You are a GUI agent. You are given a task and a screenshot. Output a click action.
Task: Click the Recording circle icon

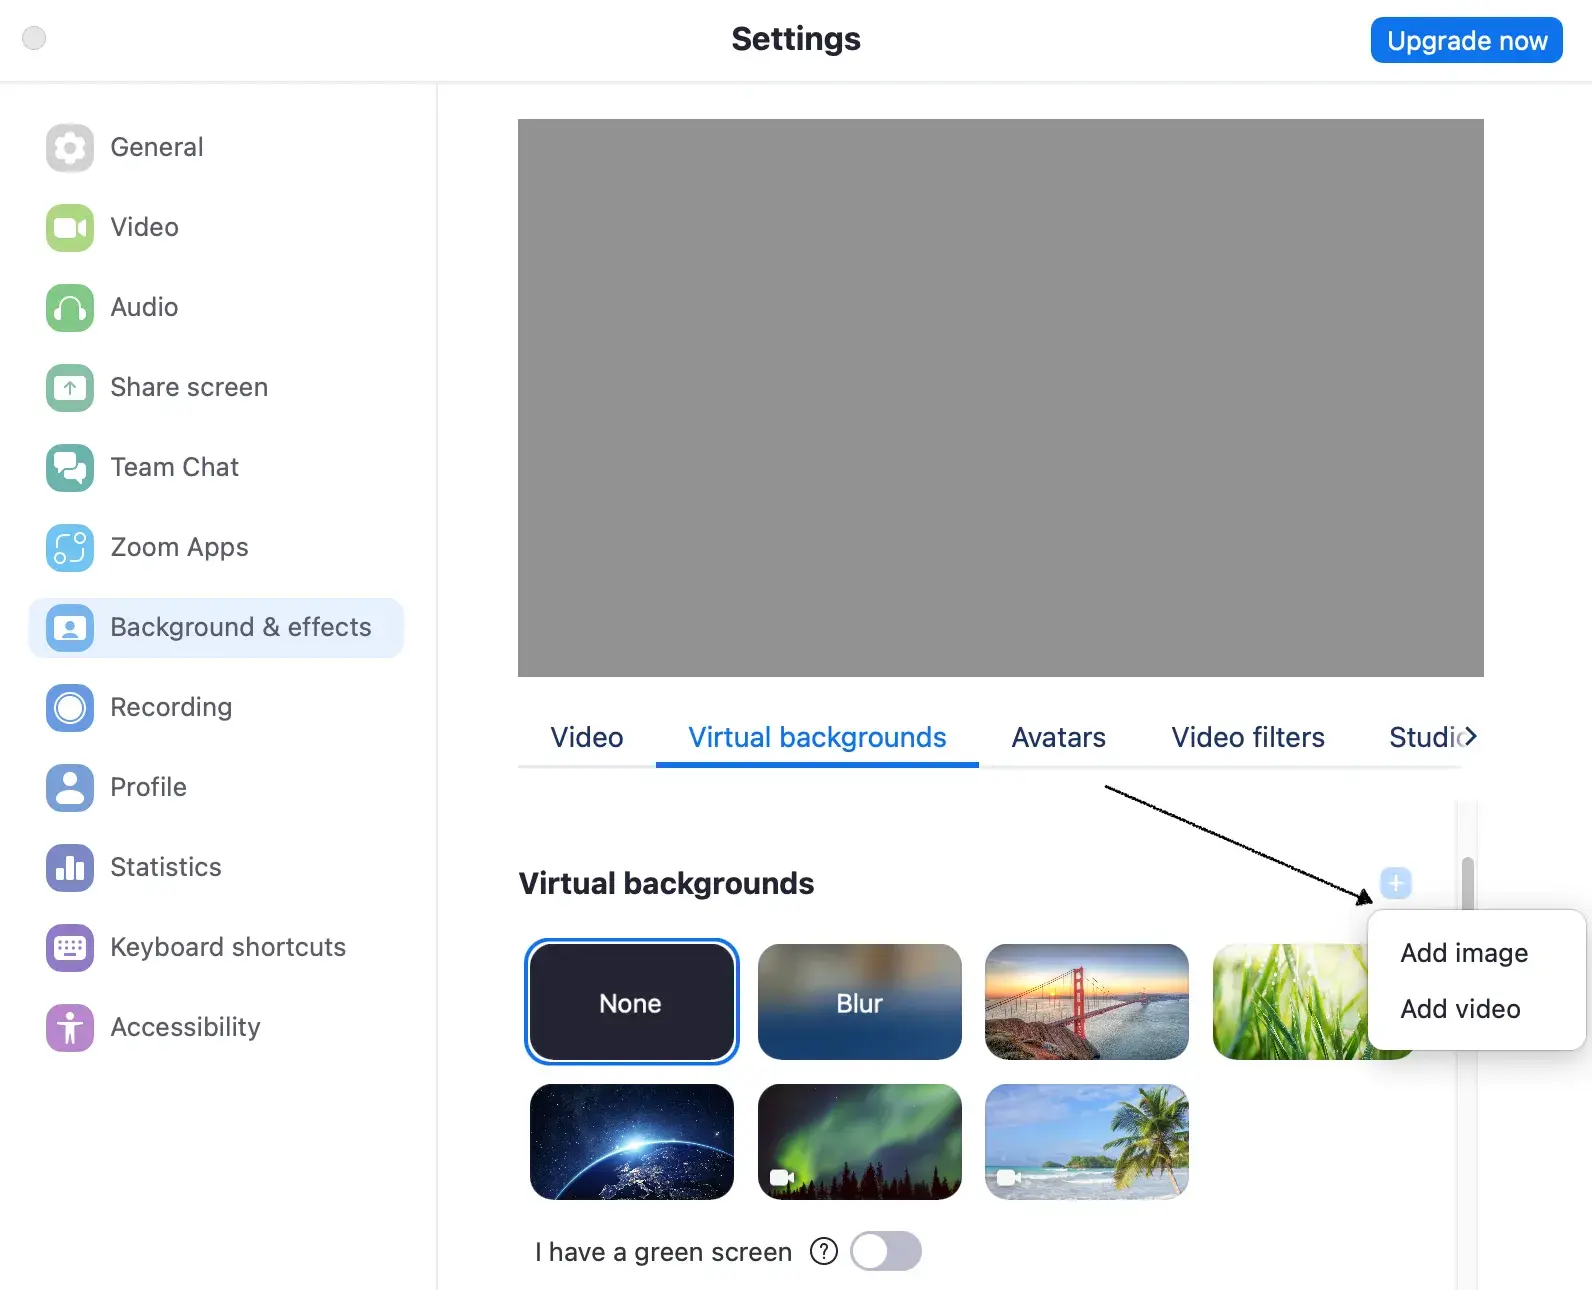70,708
